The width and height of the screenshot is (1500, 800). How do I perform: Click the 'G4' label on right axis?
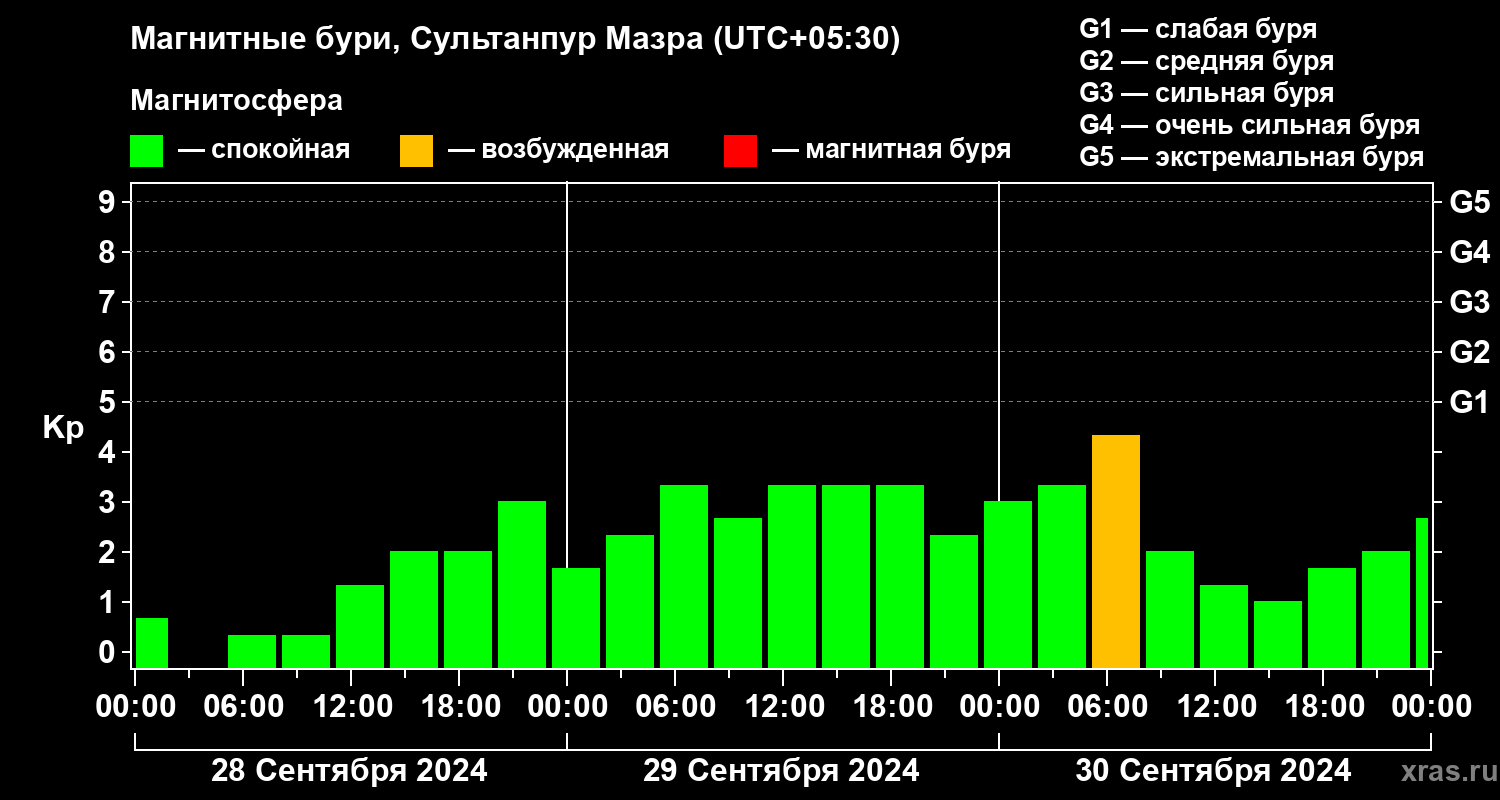pyautogui.click(x=1469, y=252)
